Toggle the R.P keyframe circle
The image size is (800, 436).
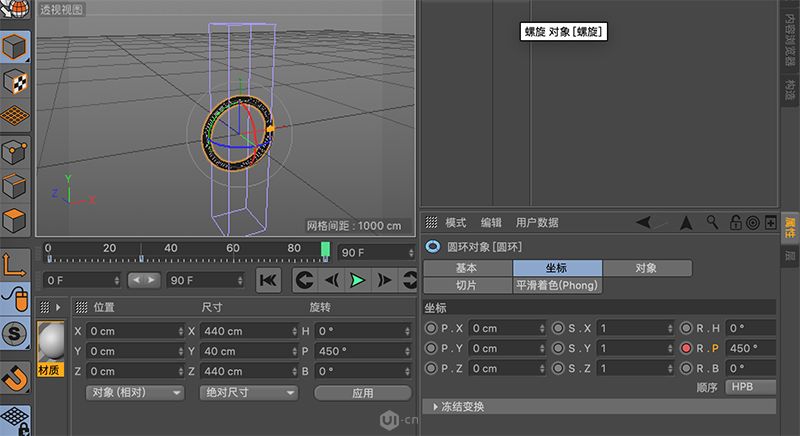[686, 348]
